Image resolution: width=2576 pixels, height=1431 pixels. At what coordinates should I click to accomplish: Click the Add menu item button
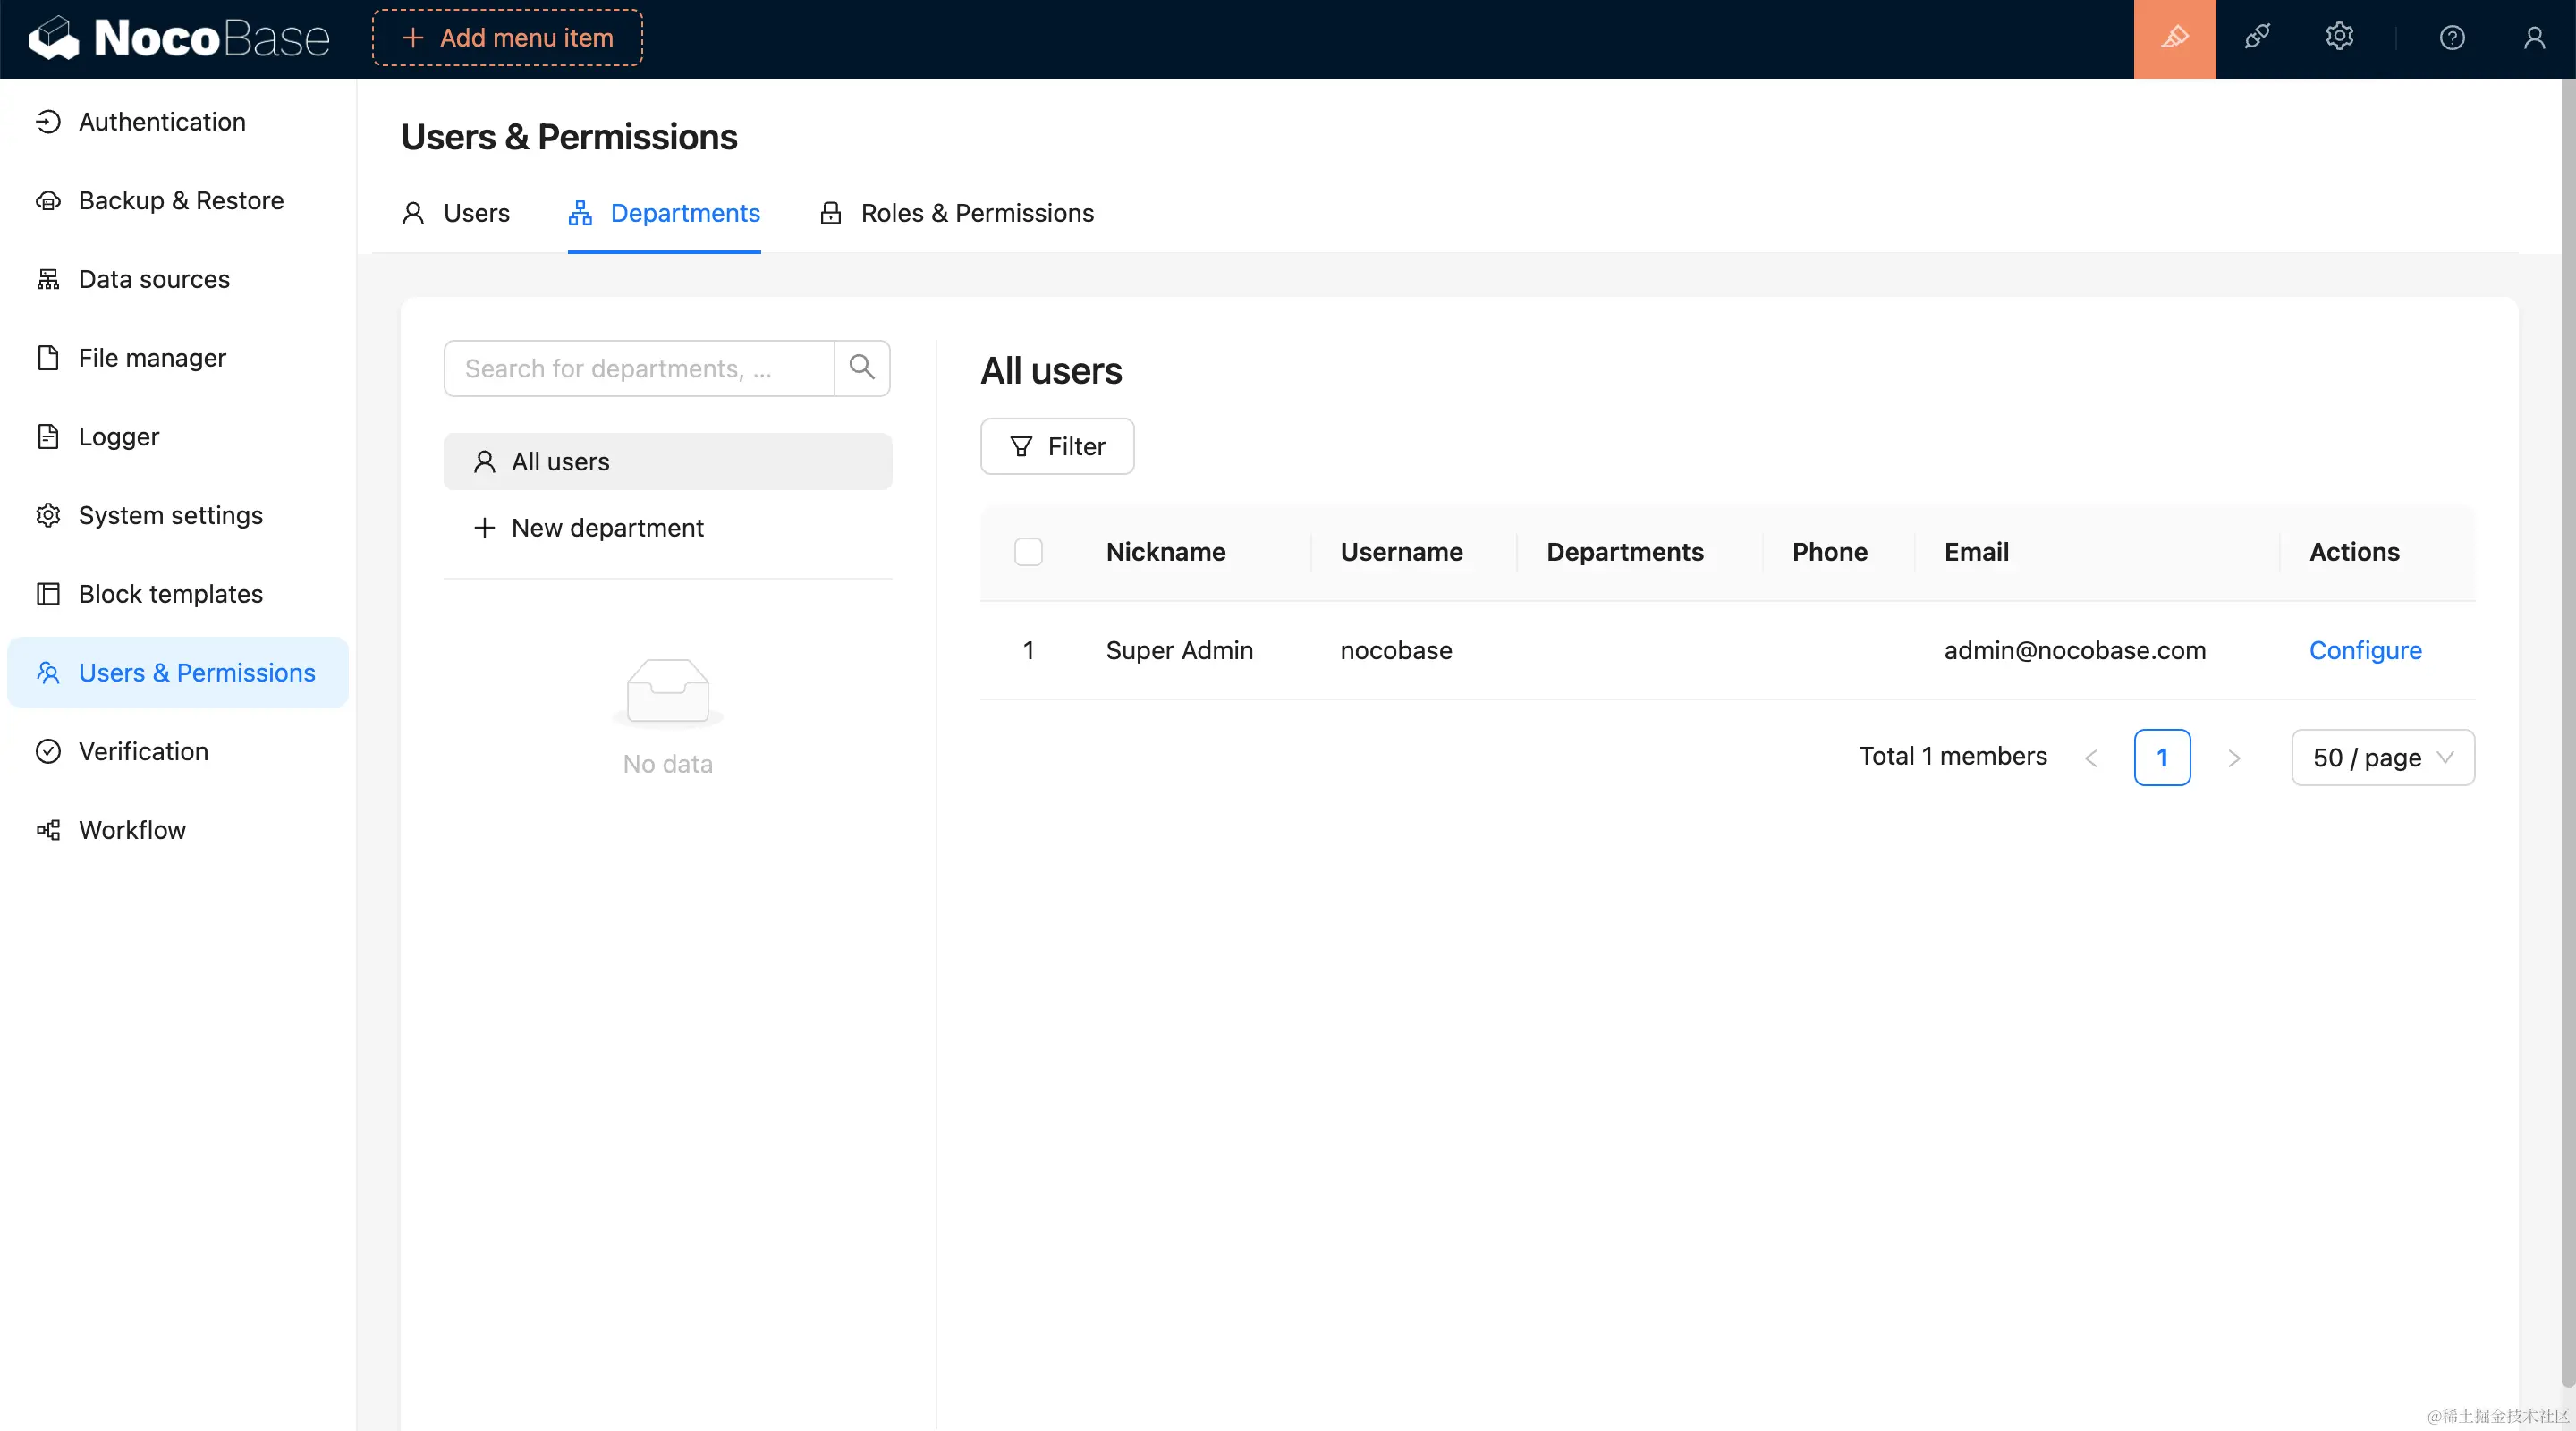point(507,38)
